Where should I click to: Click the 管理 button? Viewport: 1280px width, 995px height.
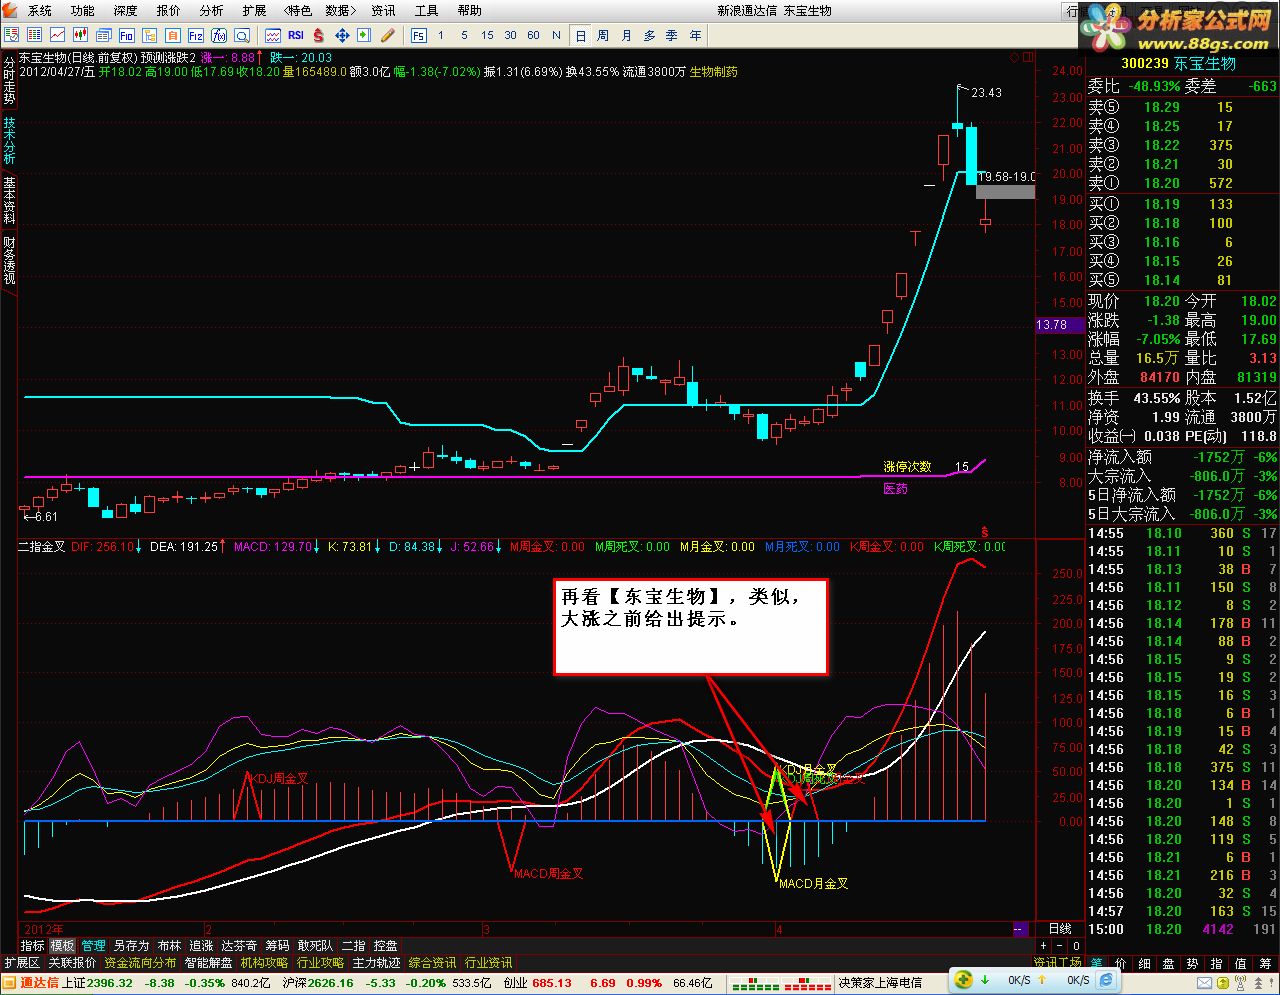(x=93, y=945)
